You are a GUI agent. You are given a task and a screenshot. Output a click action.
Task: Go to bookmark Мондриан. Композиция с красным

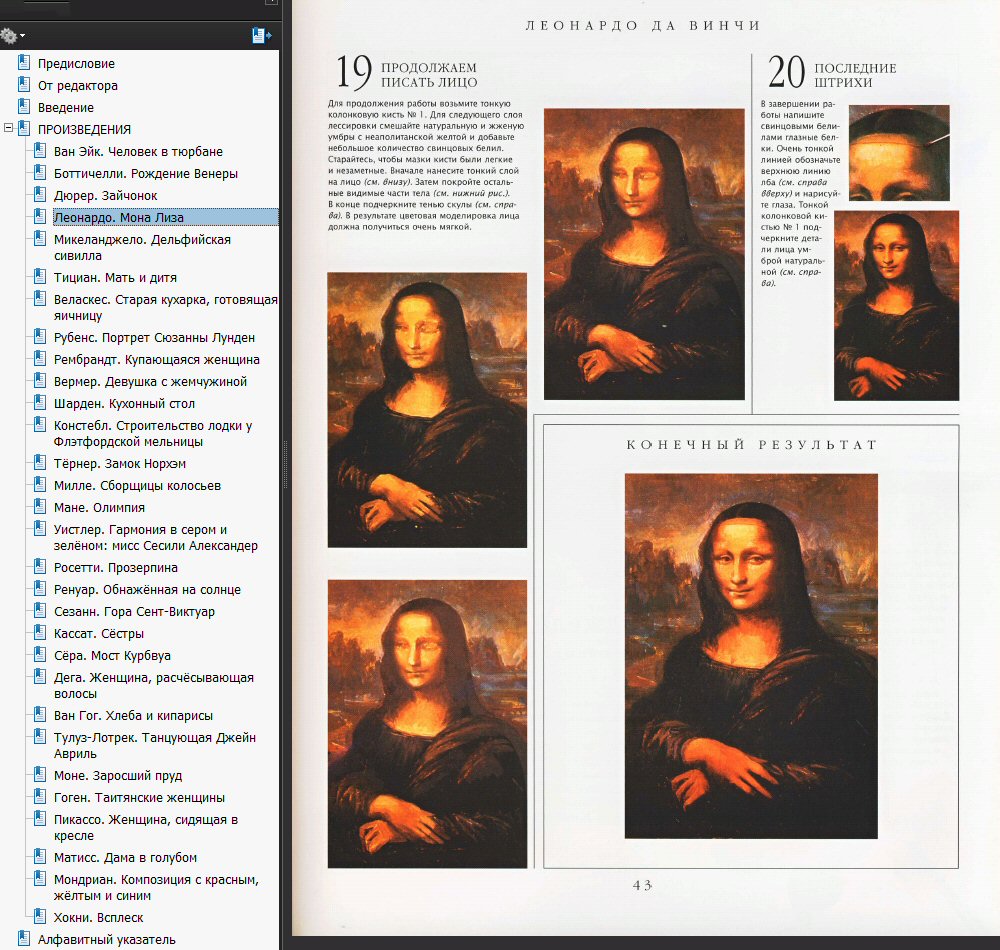[156, 888]
